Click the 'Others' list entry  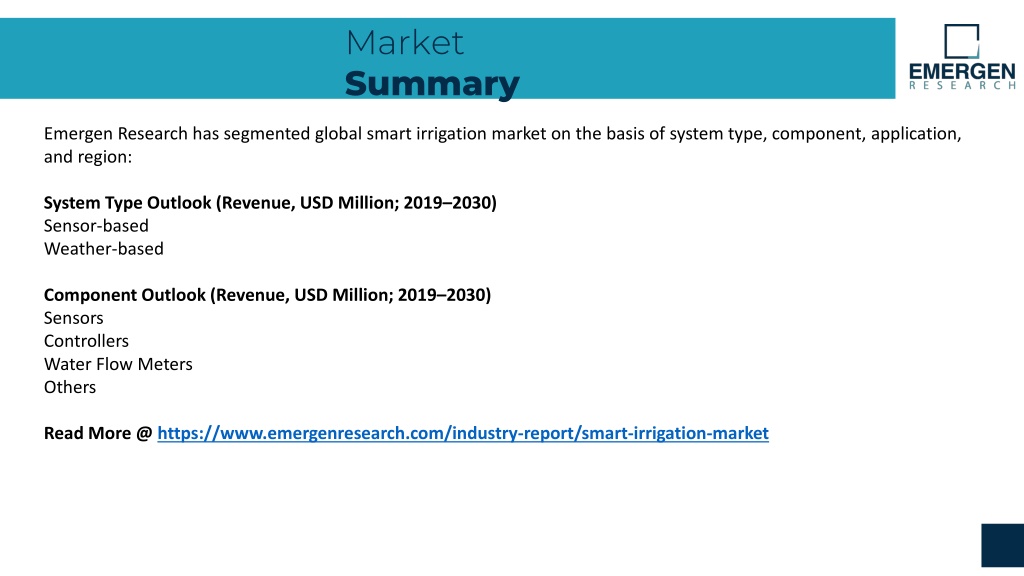[70, 387]
